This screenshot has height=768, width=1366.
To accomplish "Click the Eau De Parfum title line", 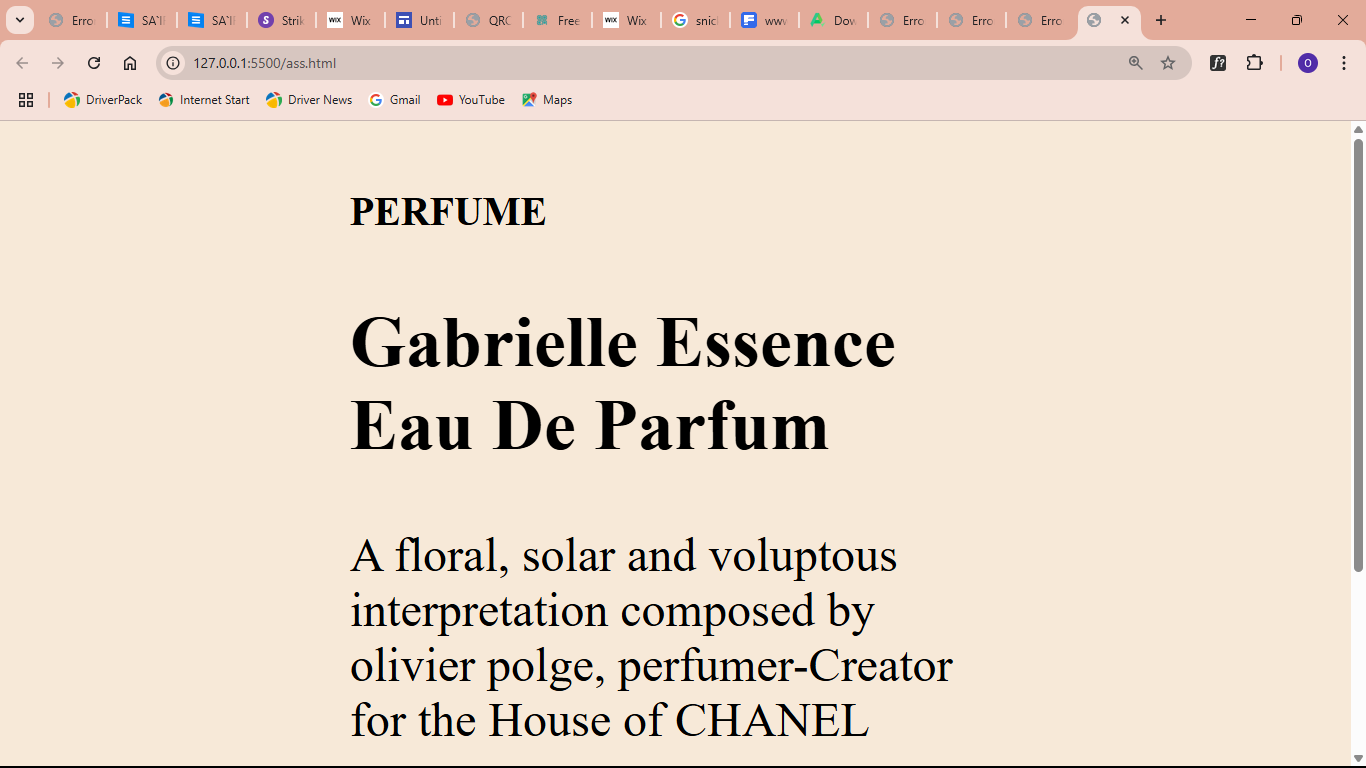I will (x=590, y=425).
